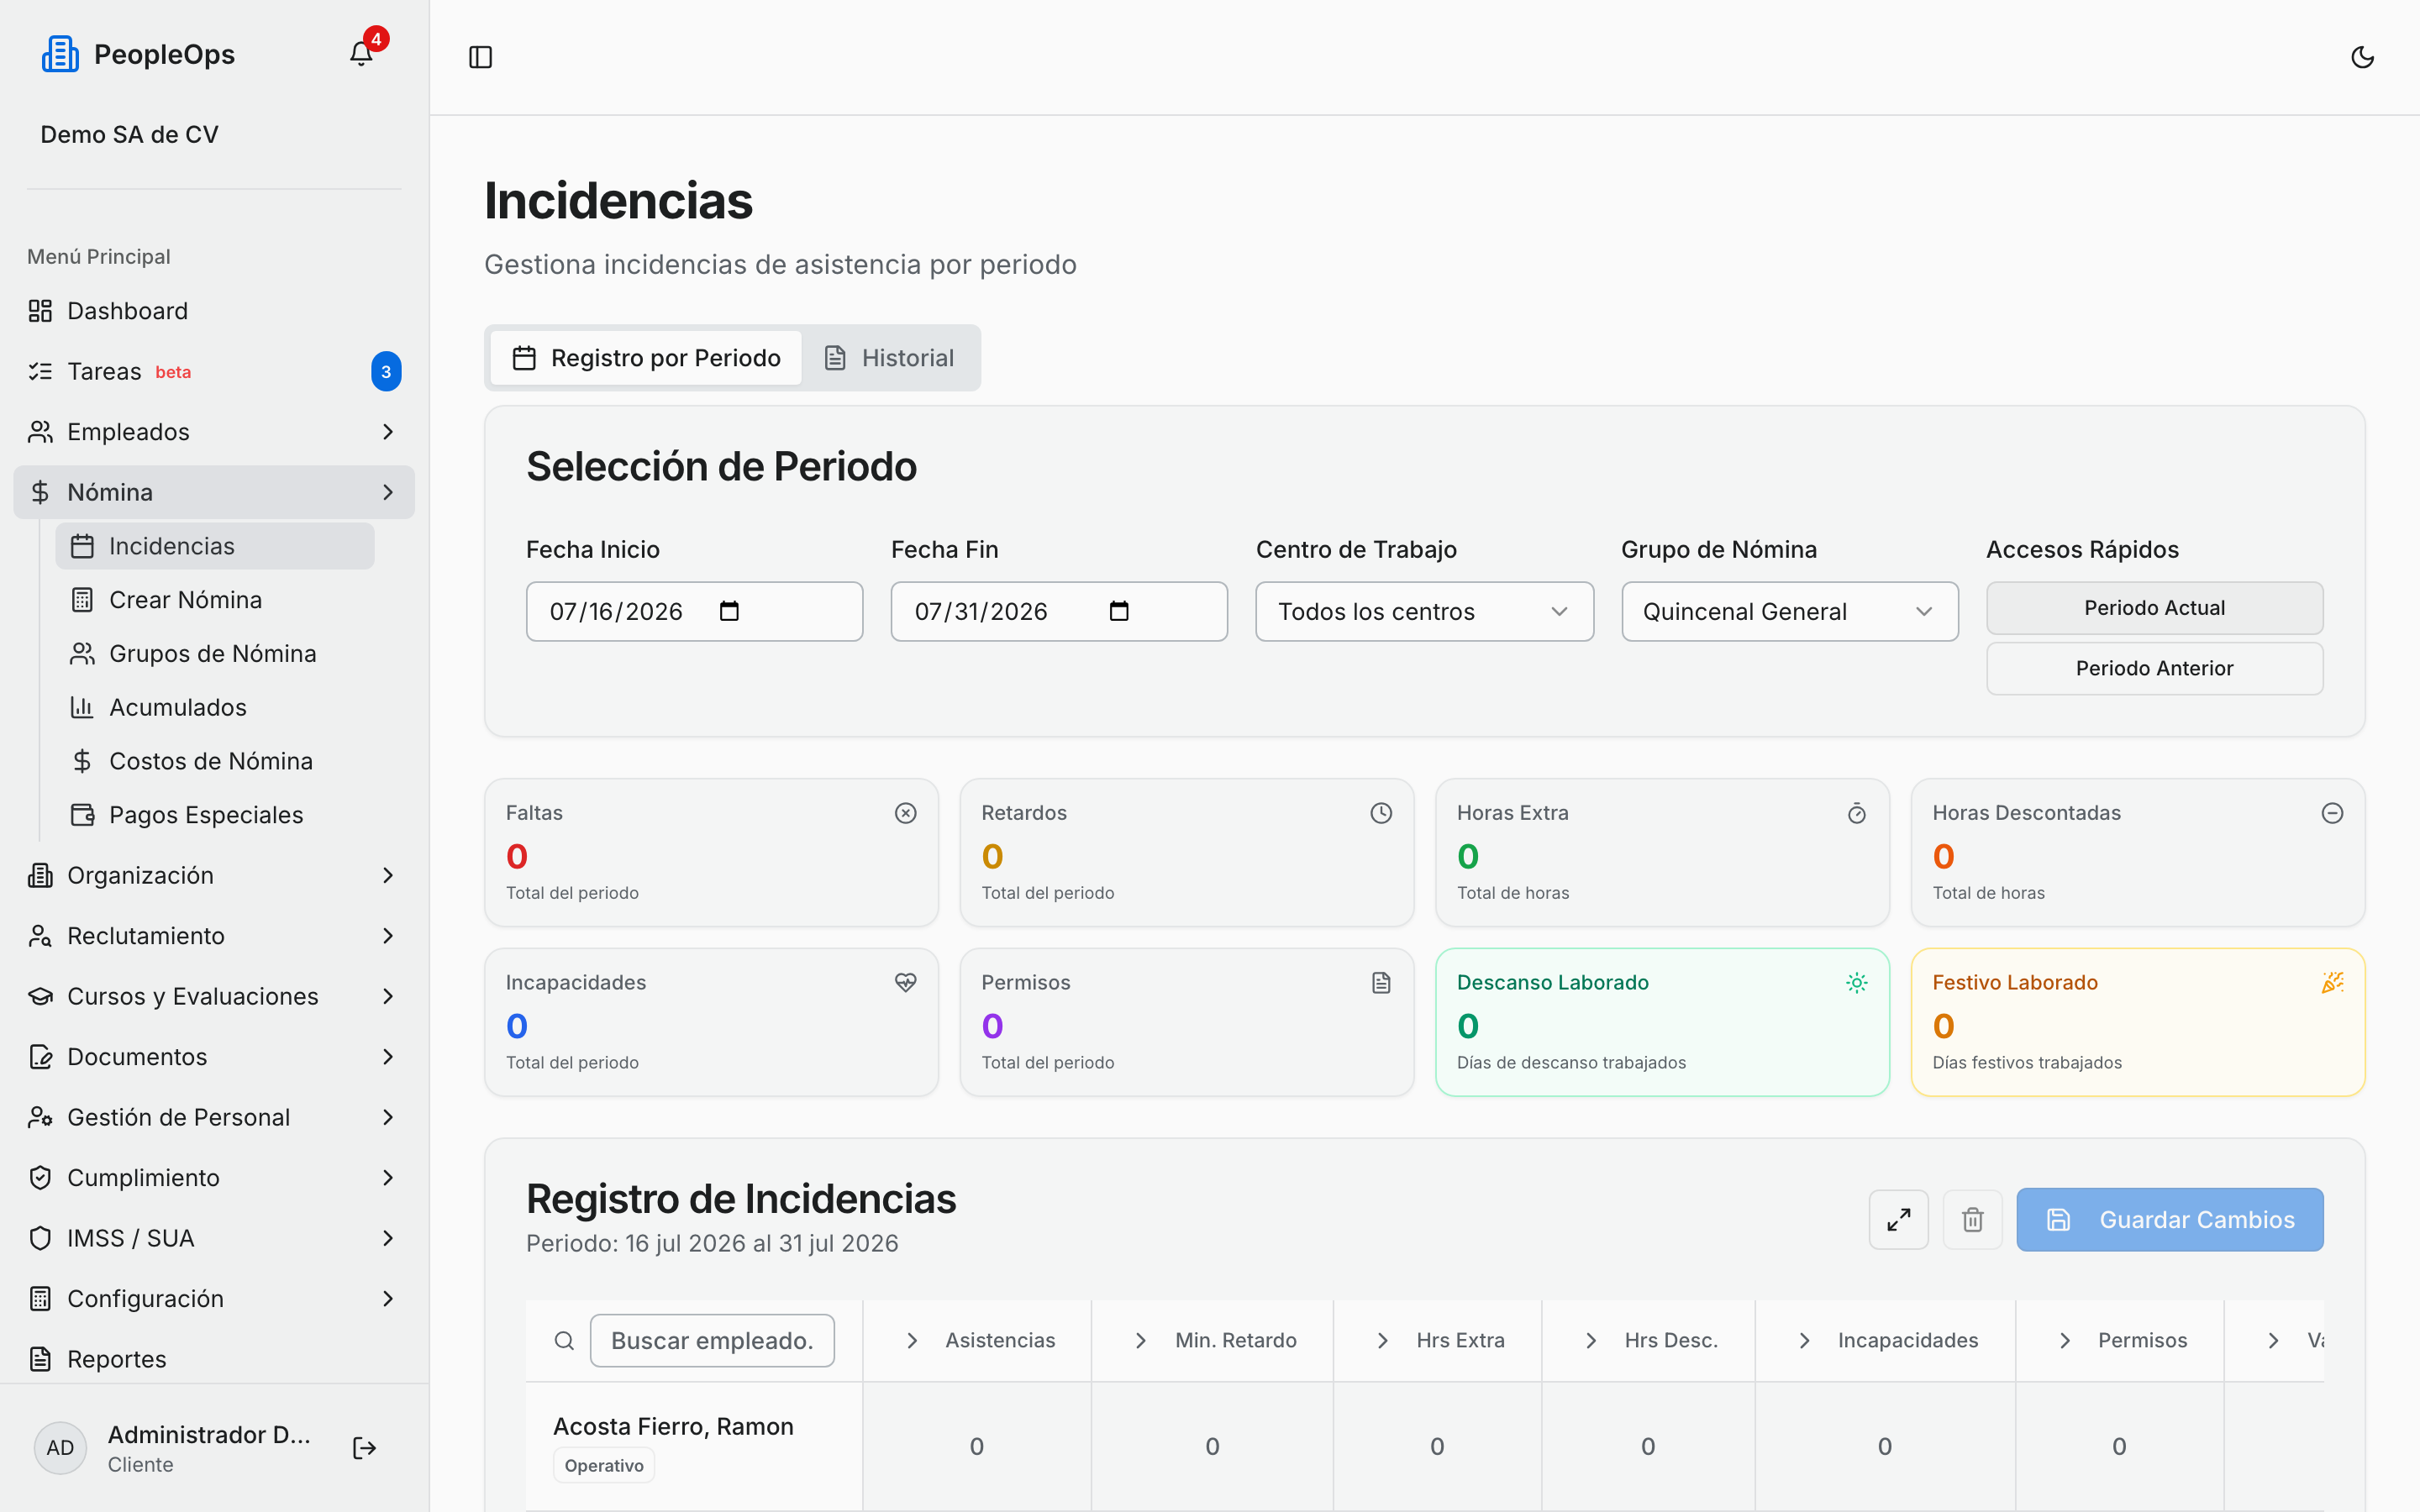2420x1512 pixels.
Task: Click the Festivo Laborado party icon
Action: (x=2332, y=983)
